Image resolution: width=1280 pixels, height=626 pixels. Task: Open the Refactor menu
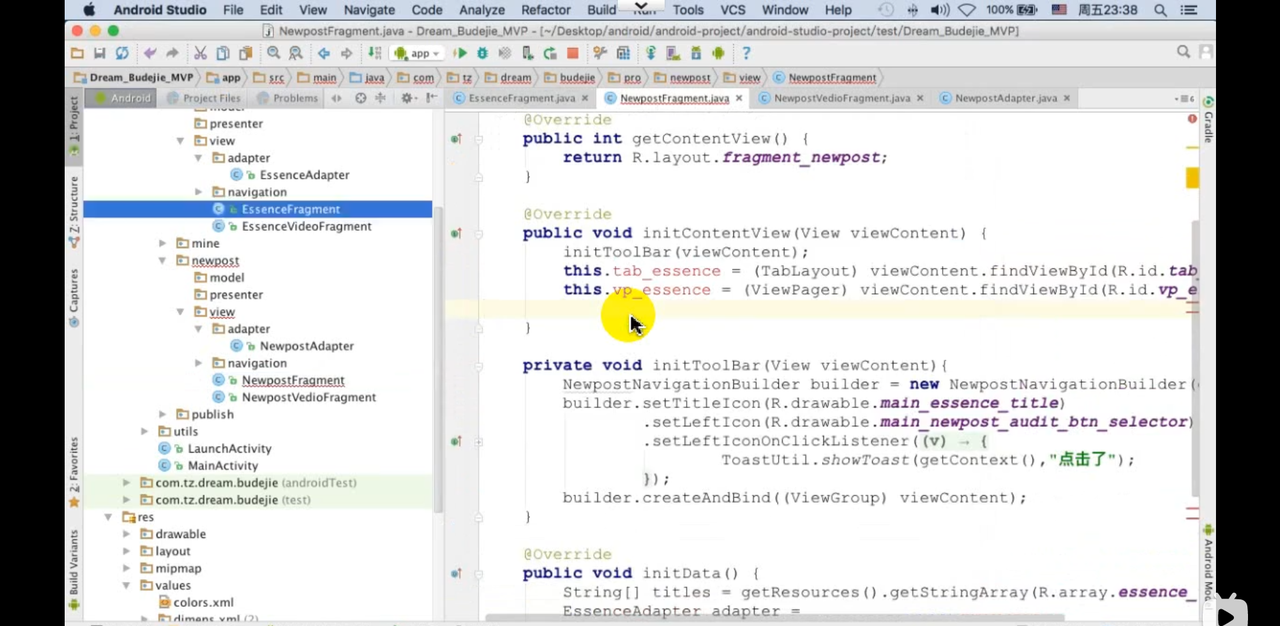tap(545, 10)
